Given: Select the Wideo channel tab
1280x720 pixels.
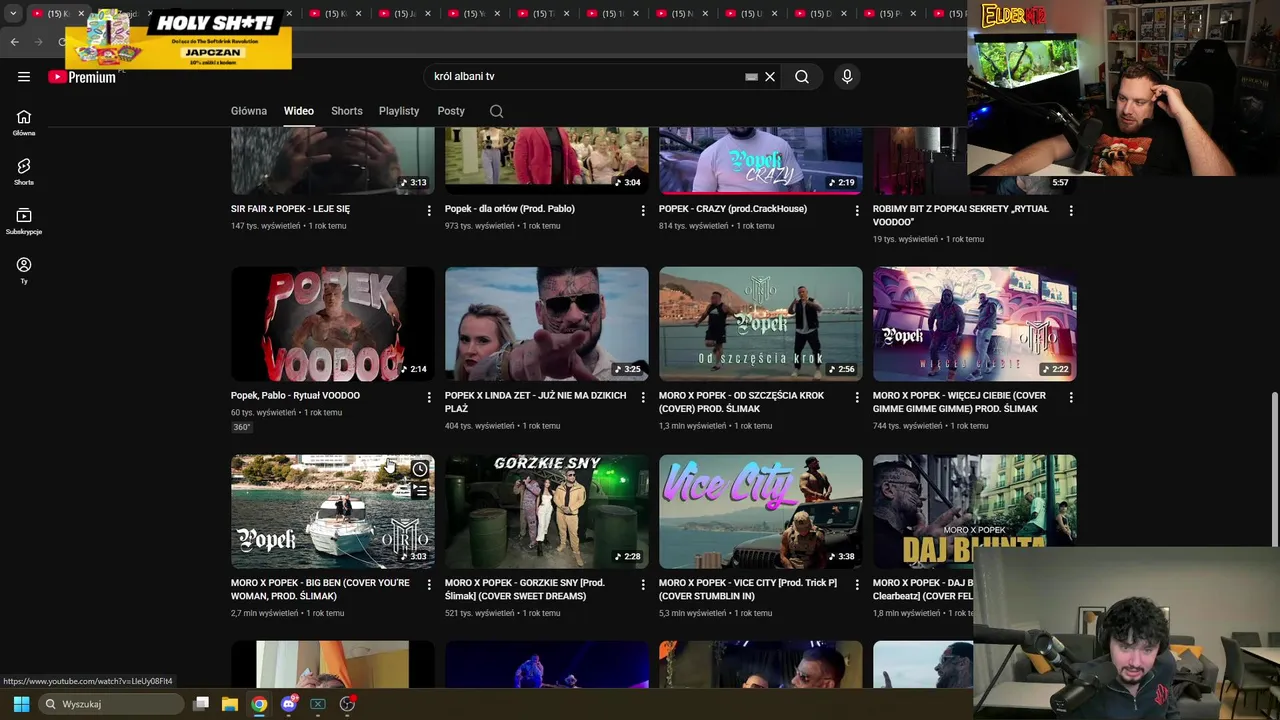Looking at the screenshot, I should pos(298,111).
